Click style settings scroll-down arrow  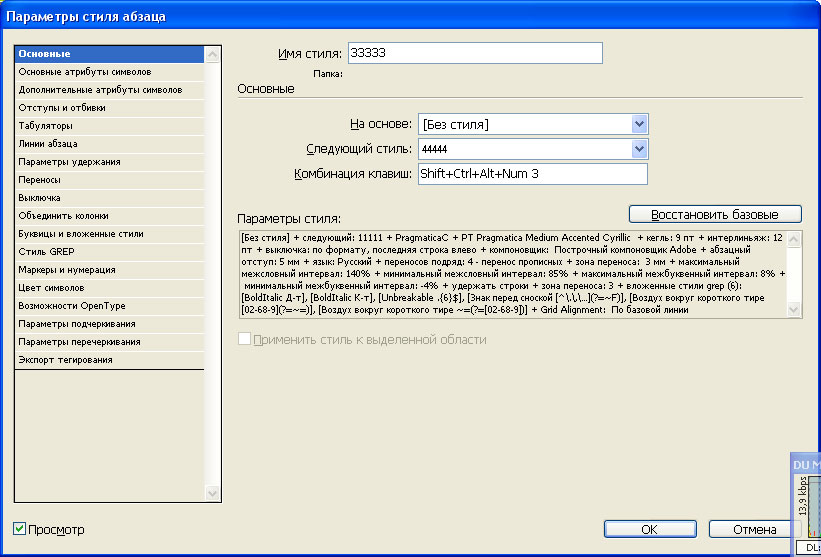point(794,310)
